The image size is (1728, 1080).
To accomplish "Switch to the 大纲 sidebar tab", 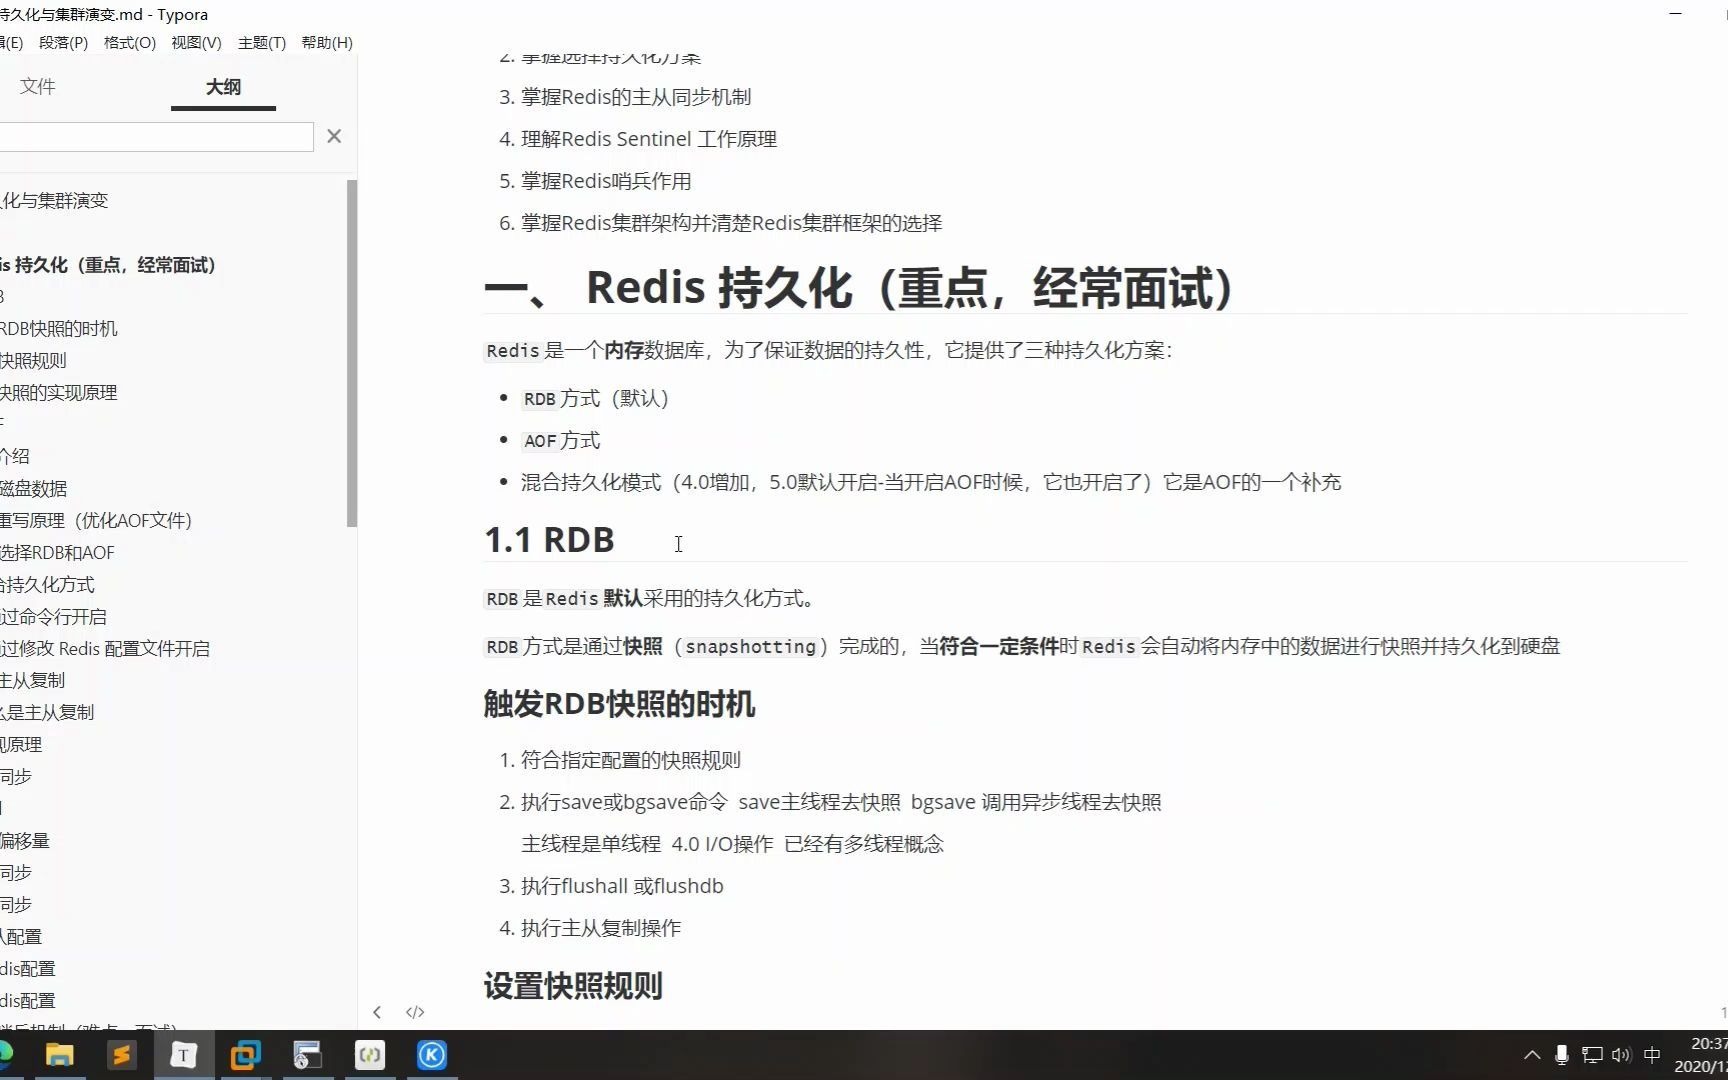I will coord(223,87).
